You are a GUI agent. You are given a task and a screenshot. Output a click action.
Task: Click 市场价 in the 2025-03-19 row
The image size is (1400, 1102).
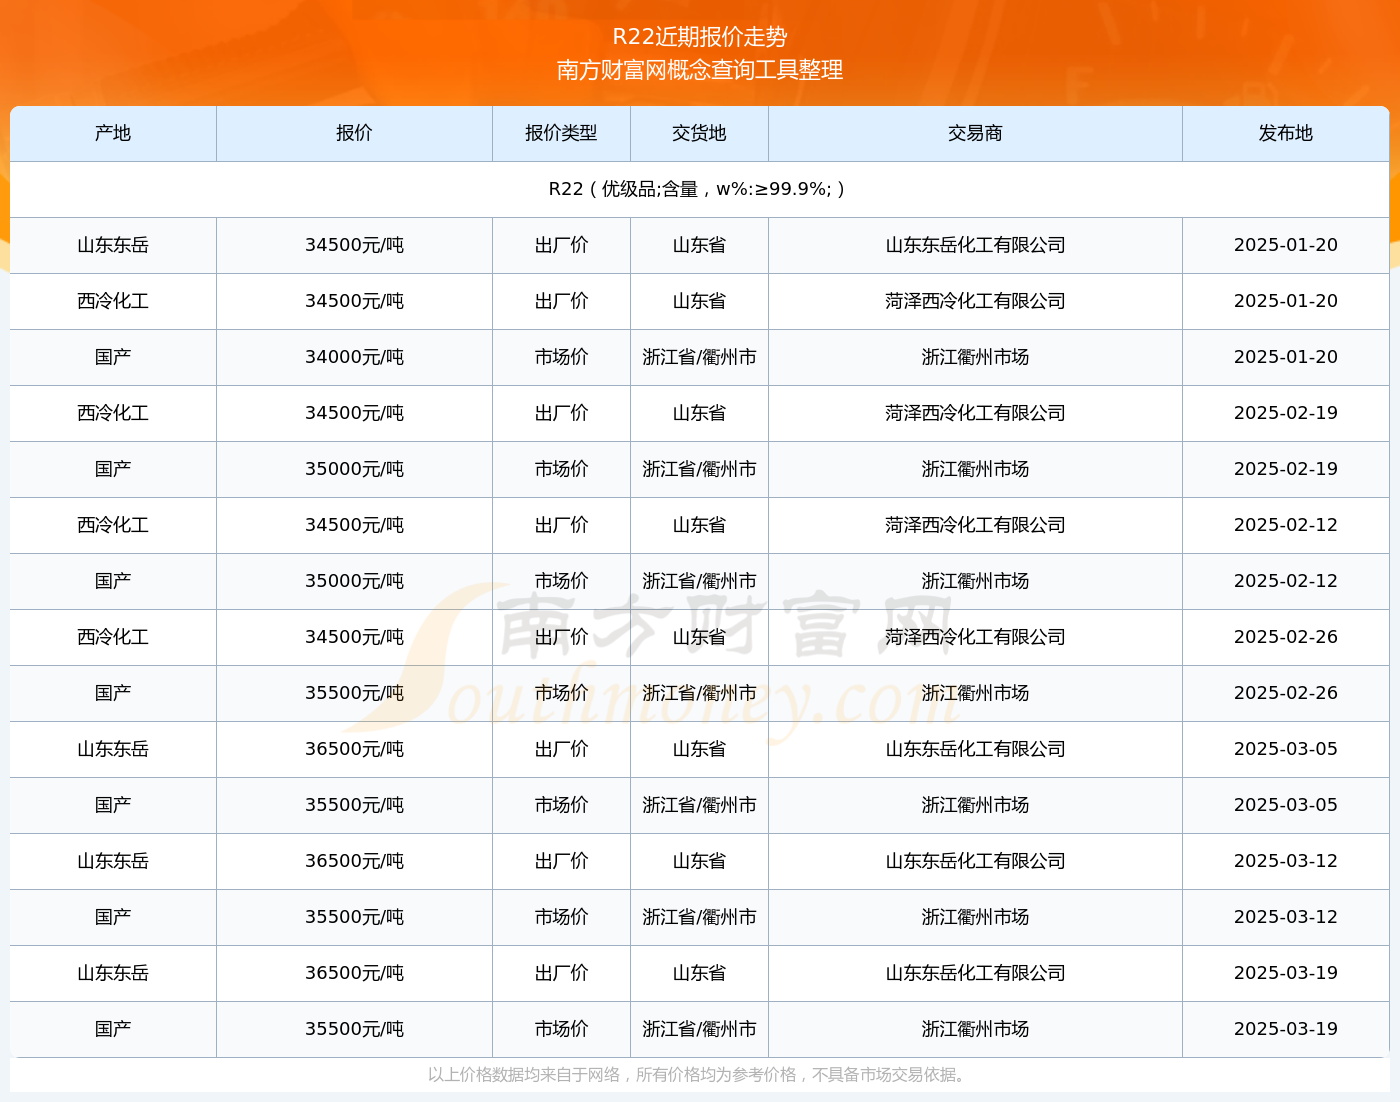point(561,1029)
